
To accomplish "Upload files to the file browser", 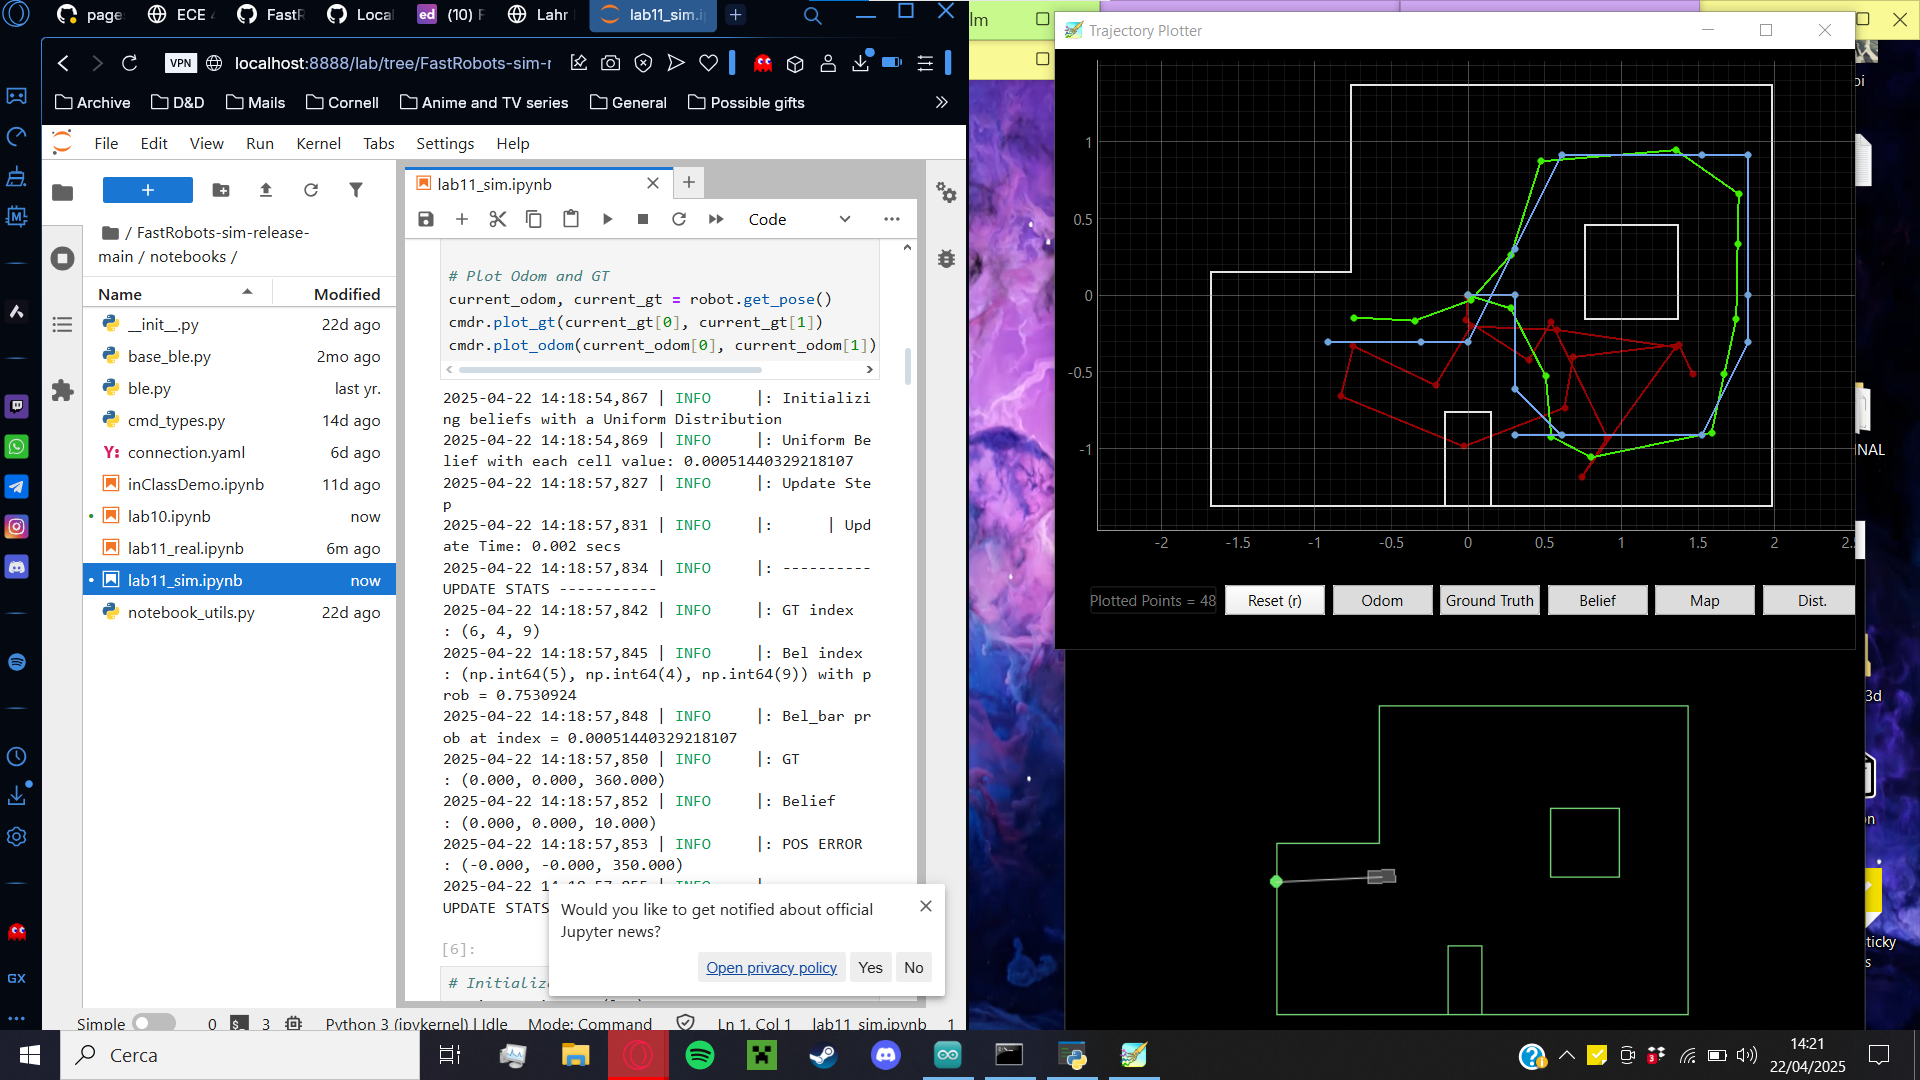I will pyautogui.click(x=266, y=190).
